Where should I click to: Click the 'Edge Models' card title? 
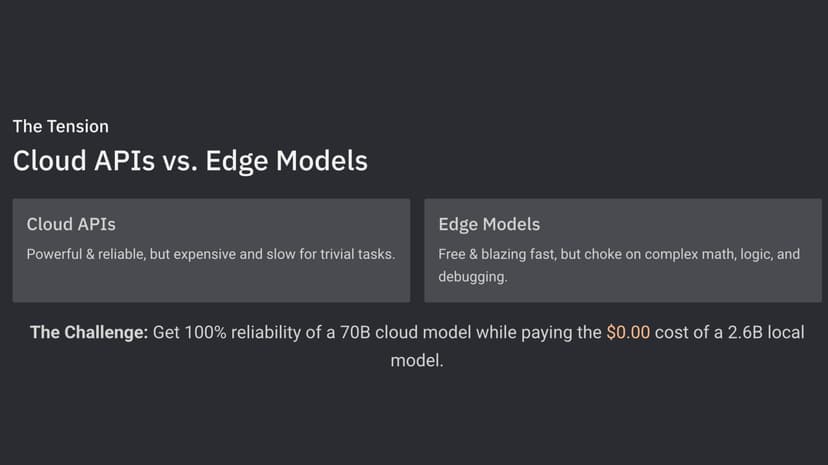(489, 225)
